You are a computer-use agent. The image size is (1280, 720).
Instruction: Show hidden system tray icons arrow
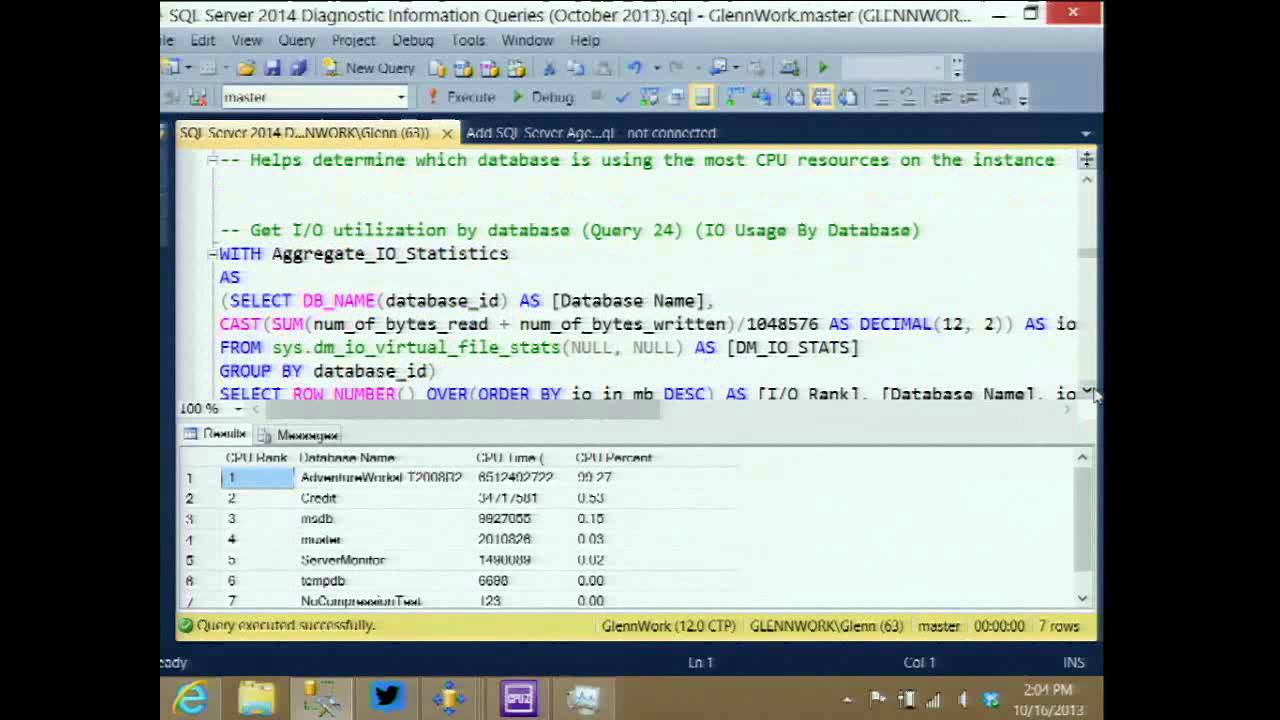point(848,700)
